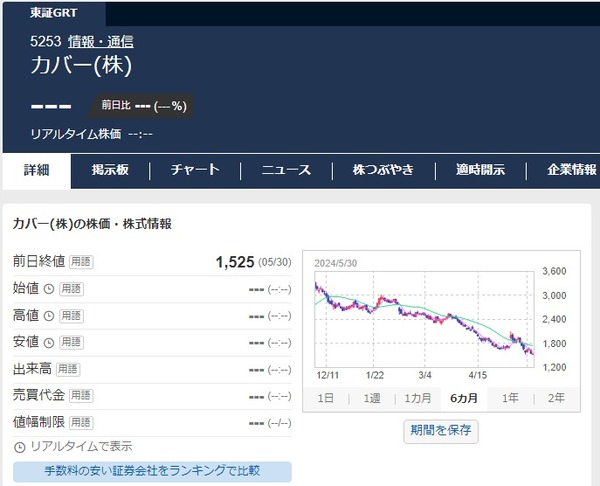Click the clock icon beside リアルタイムで表示
Image resolution: width=600 pixels, height=486 pixels.
(20, 447)
